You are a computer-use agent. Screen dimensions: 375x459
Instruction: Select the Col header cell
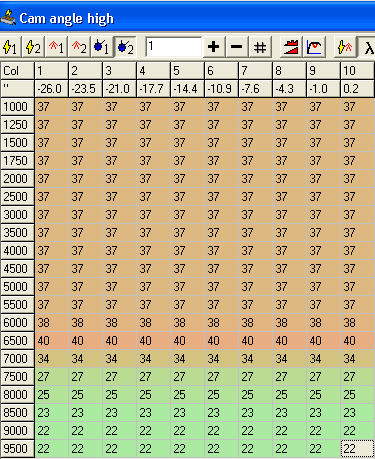click(17, 71)
